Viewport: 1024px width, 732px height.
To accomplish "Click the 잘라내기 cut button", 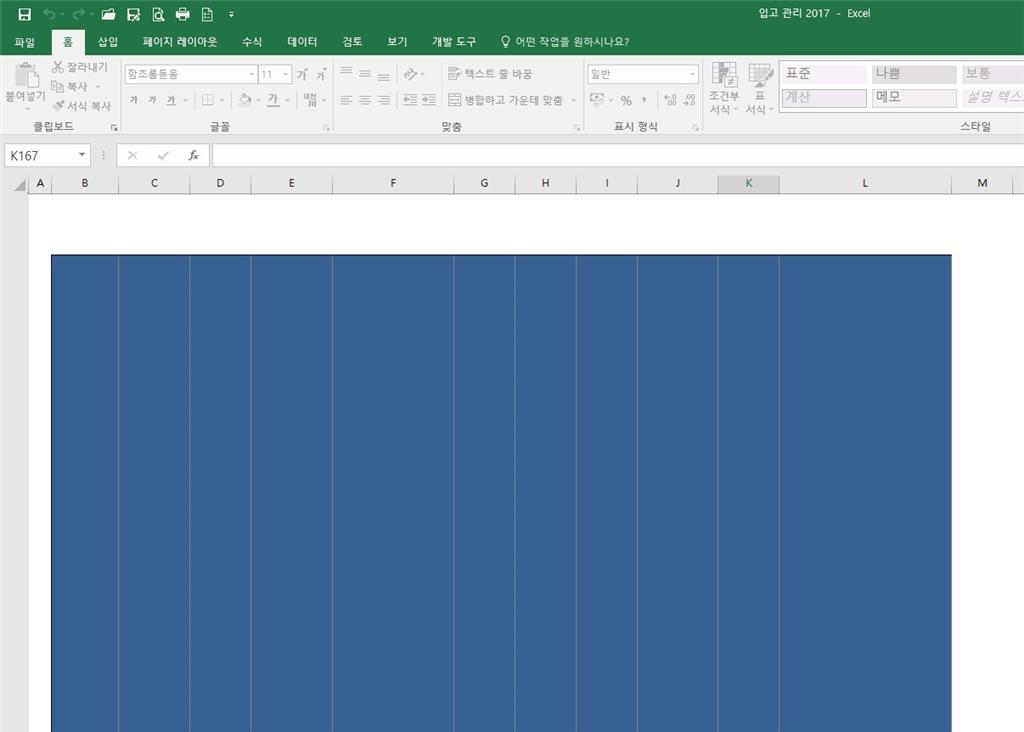I will (80, 67).
